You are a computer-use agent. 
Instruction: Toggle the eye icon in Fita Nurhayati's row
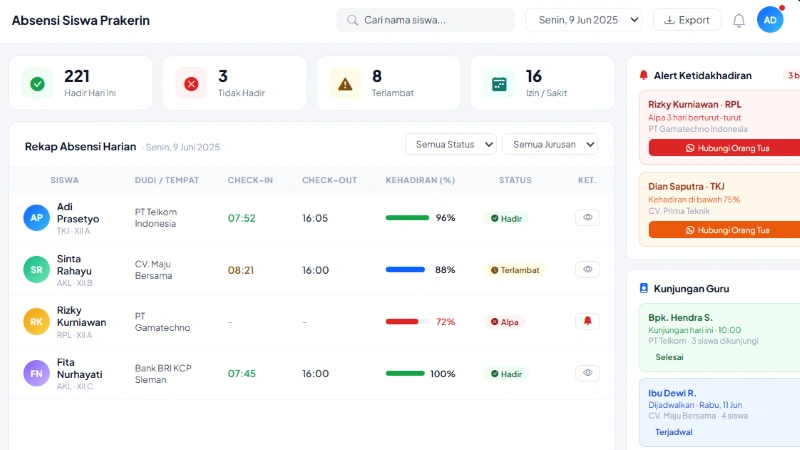click(587, 373)
